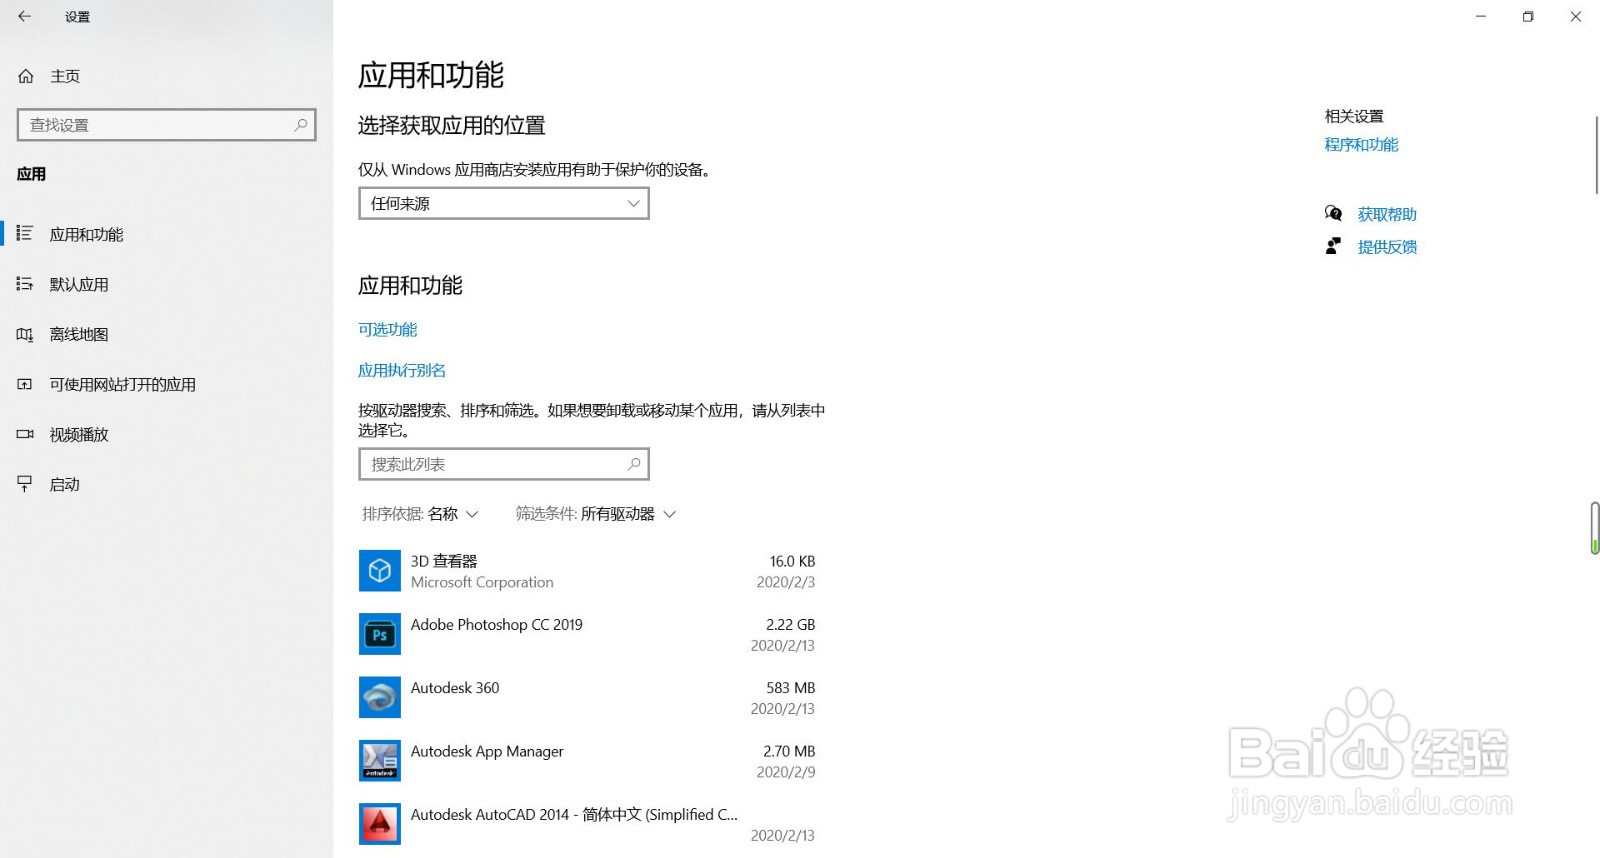Click the 3D 查看器 app icon

(380, 571)
